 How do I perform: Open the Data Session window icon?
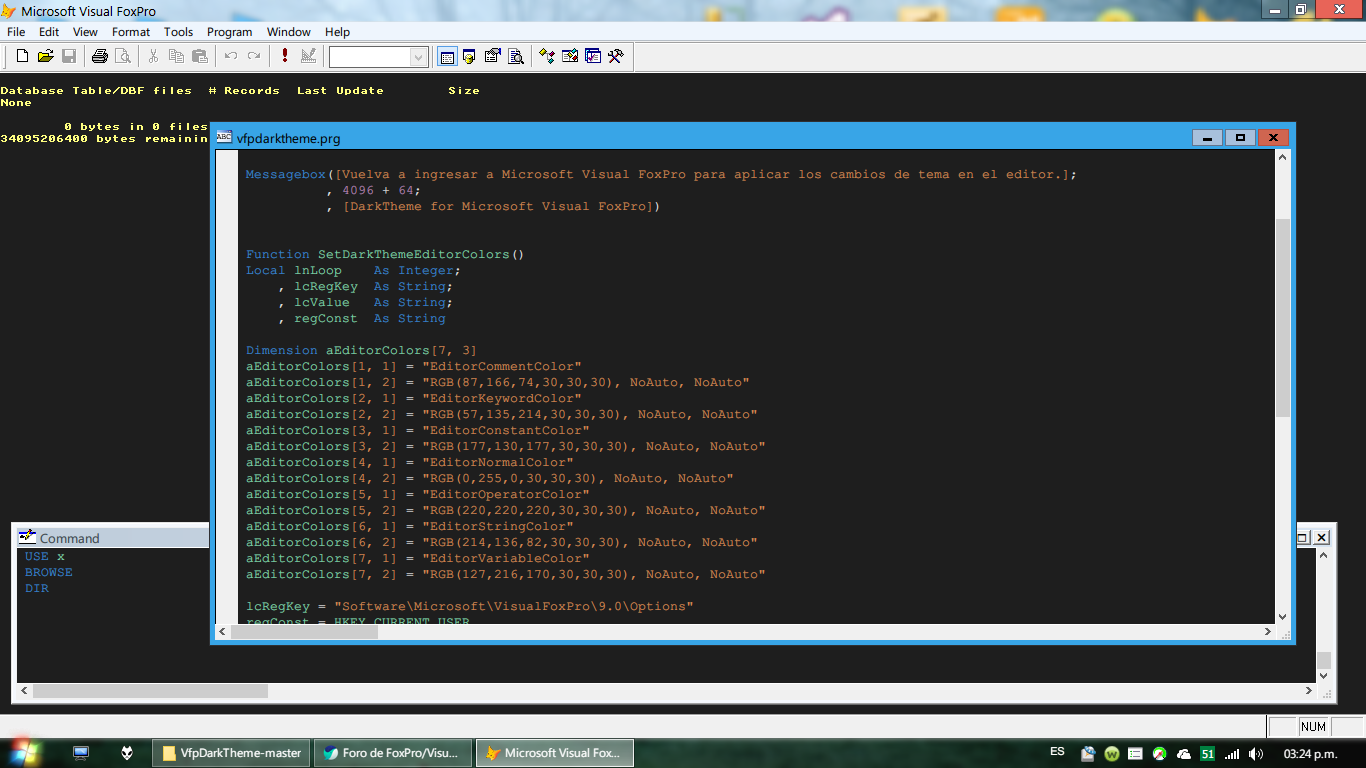pos(469,57)
